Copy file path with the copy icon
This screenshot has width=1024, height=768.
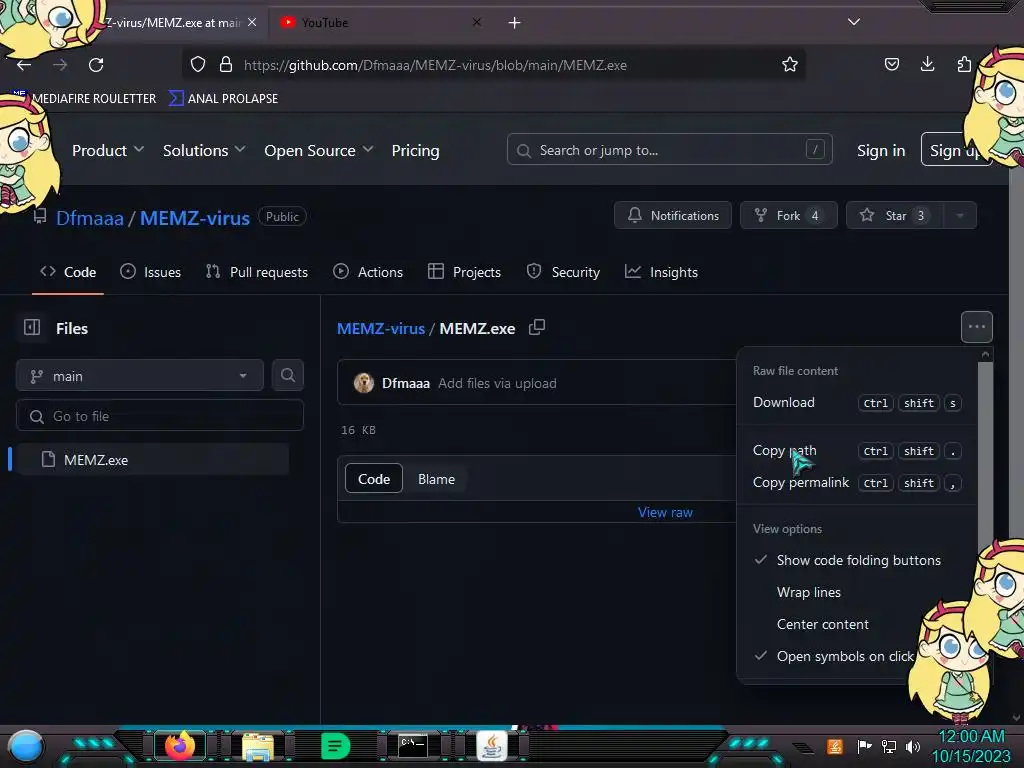(x=537, y=327)
